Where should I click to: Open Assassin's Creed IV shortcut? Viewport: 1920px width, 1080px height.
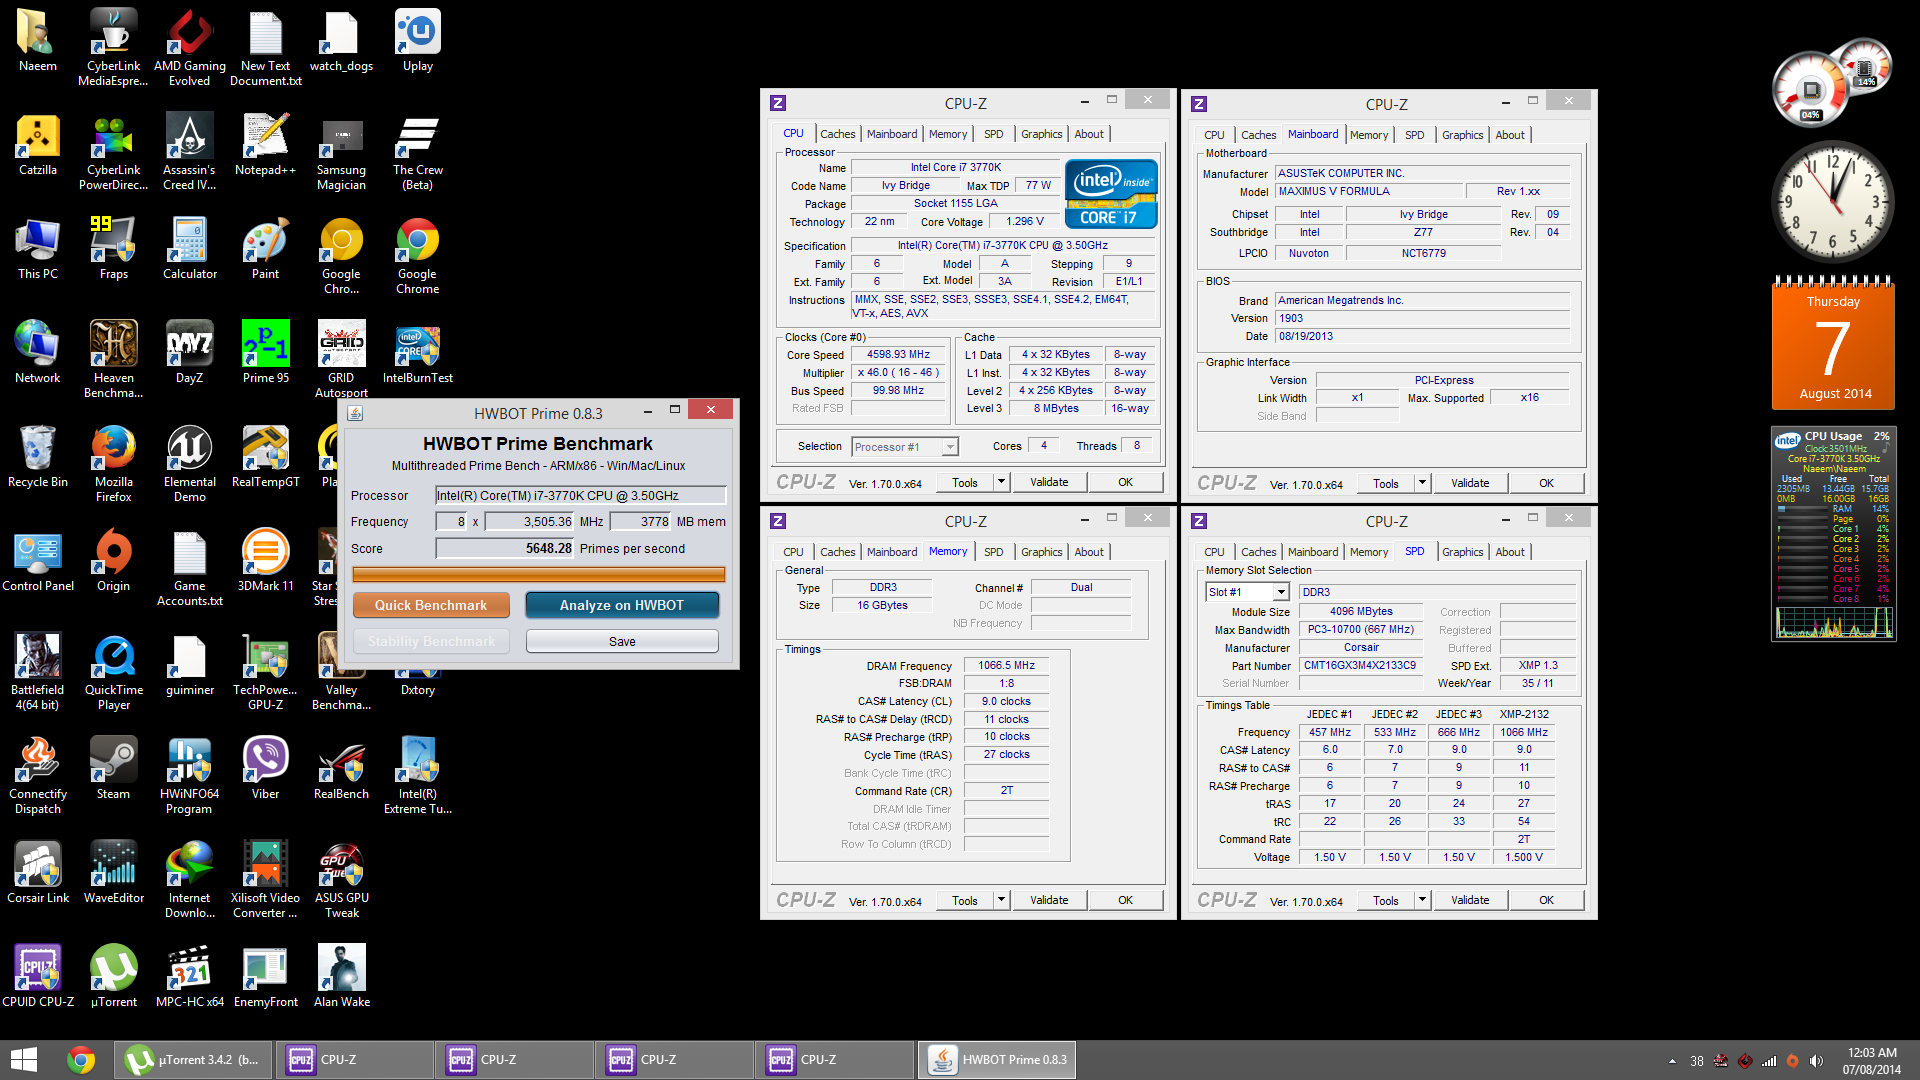pos(189,152)
